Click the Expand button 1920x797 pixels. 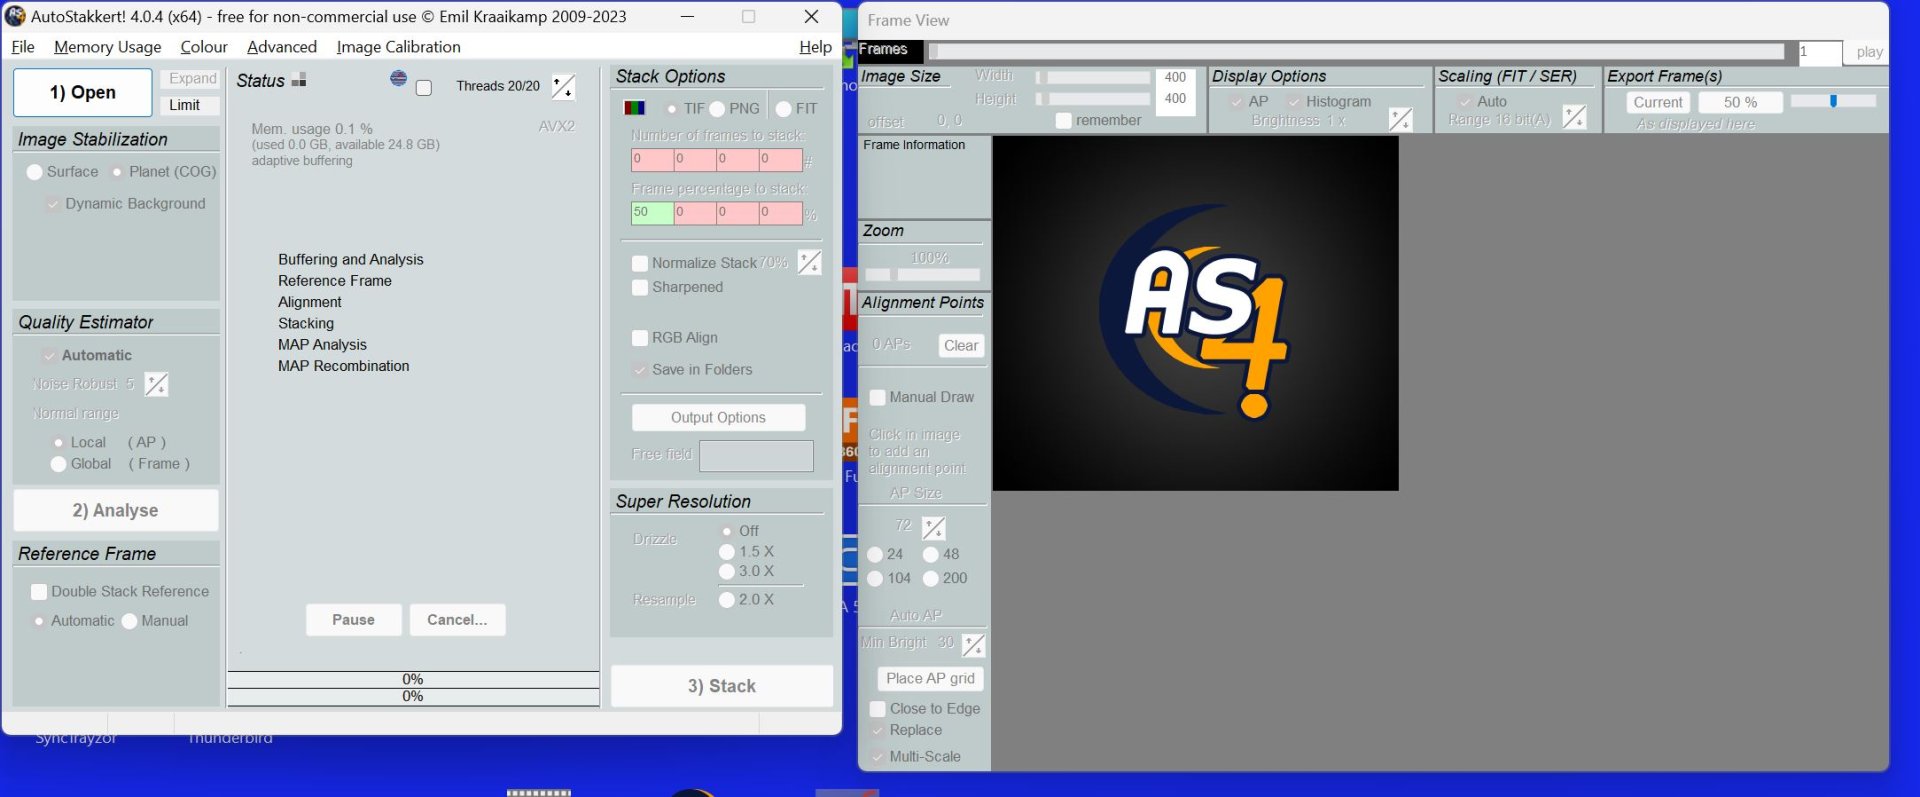click(x=192, y=79)
